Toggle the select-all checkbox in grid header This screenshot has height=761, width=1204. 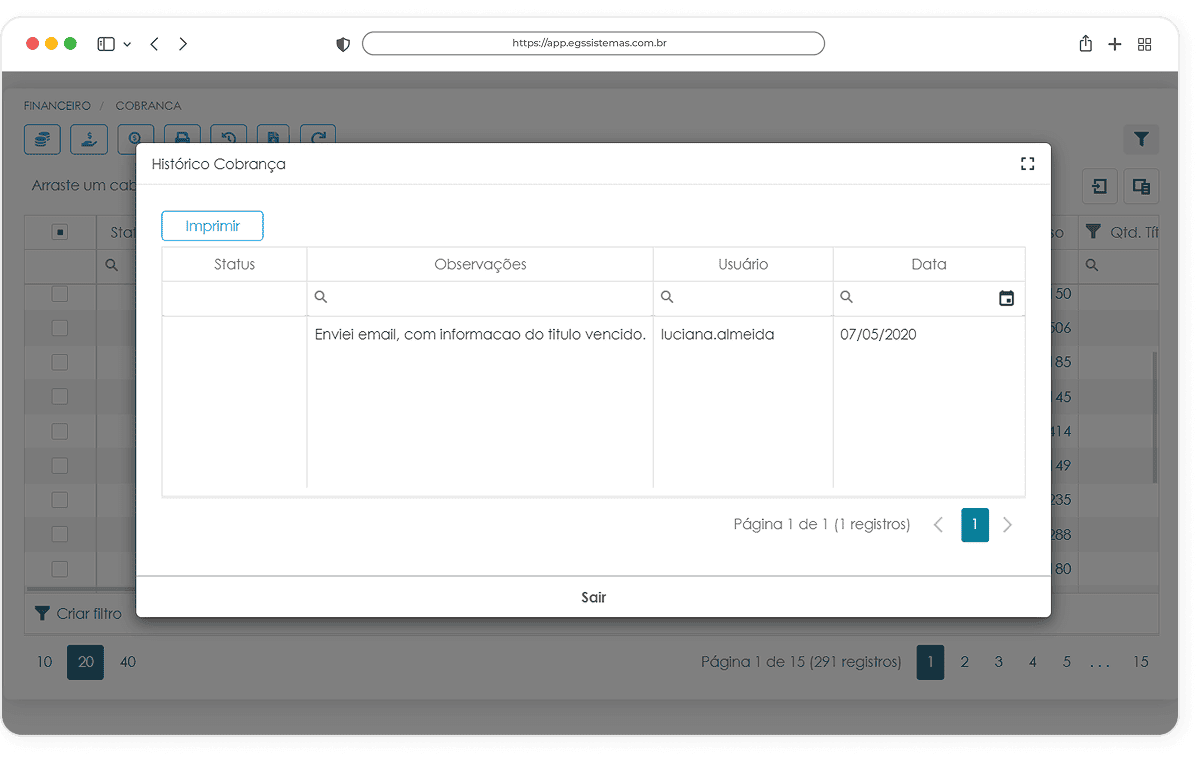pos(60,232)
